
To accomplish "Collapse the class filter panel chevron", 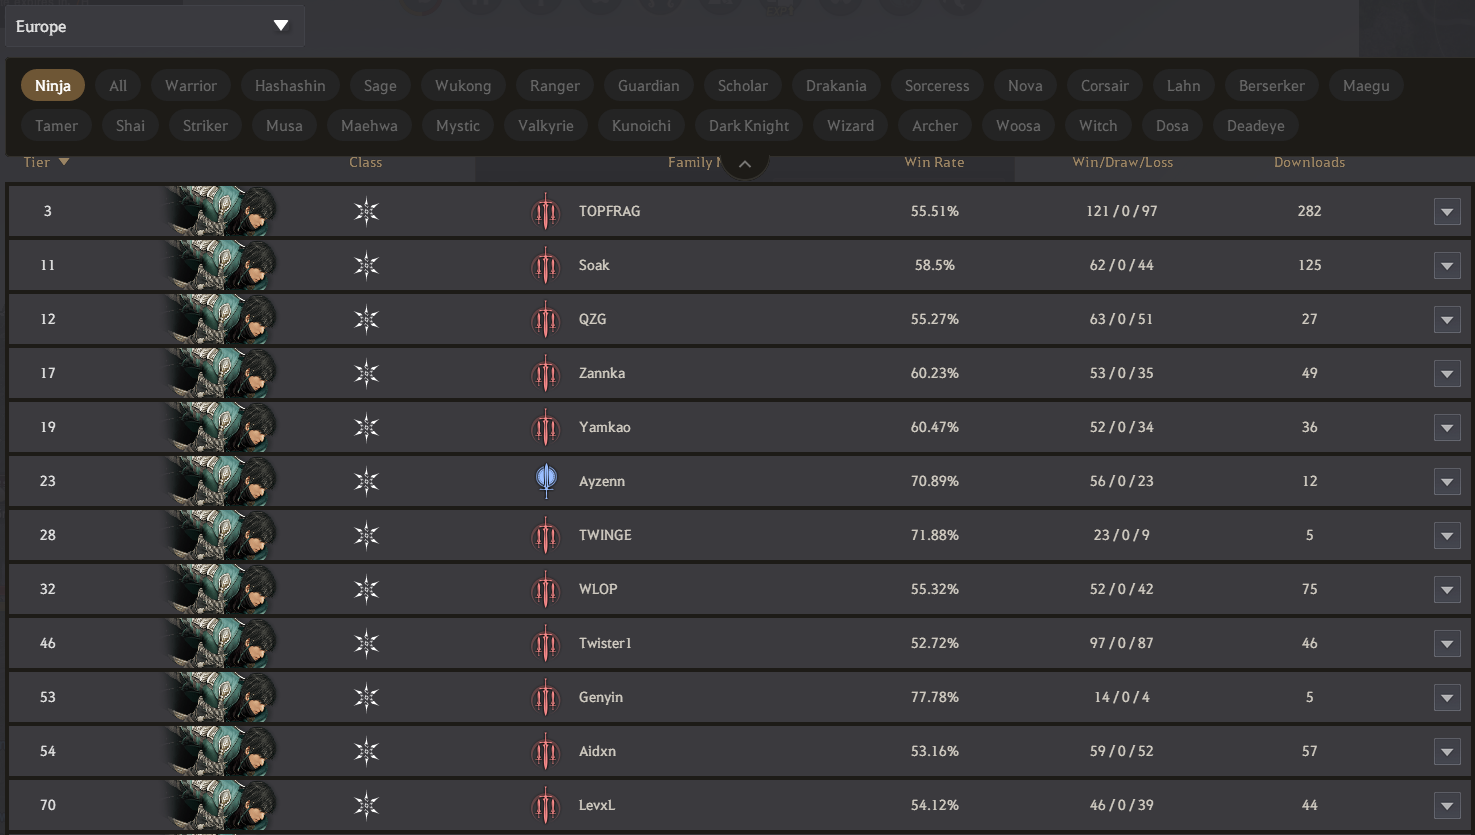I will [x=744, y=164].
